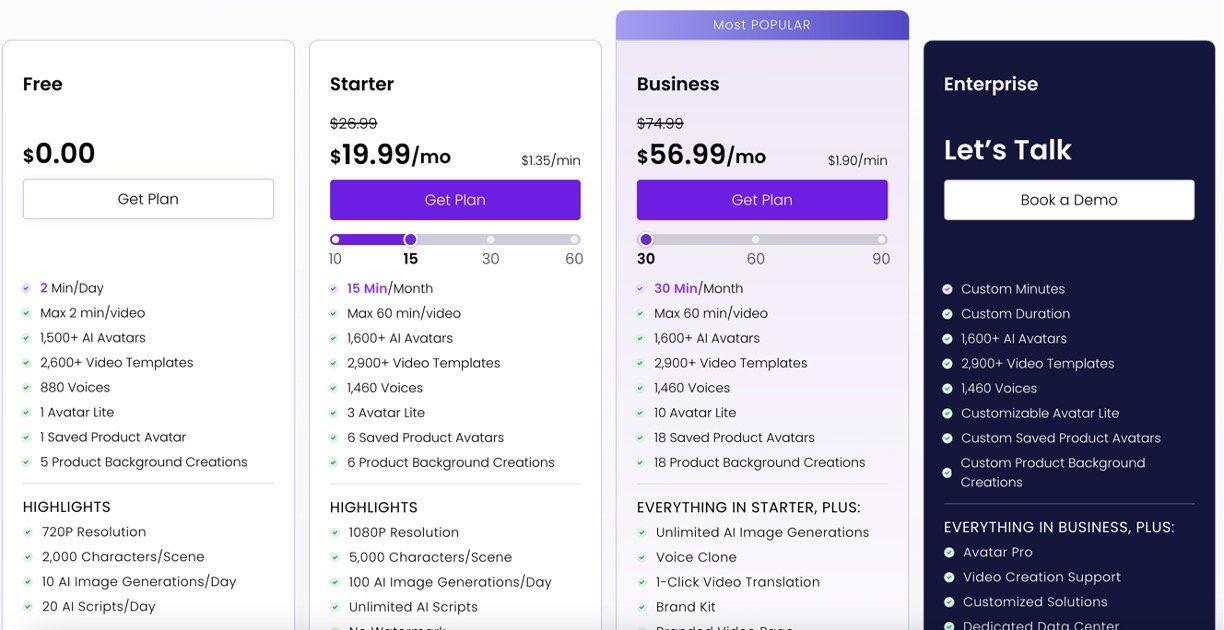Select the 10 minute Starter slider stop
Screen dimensions: 1224x630
335,240
